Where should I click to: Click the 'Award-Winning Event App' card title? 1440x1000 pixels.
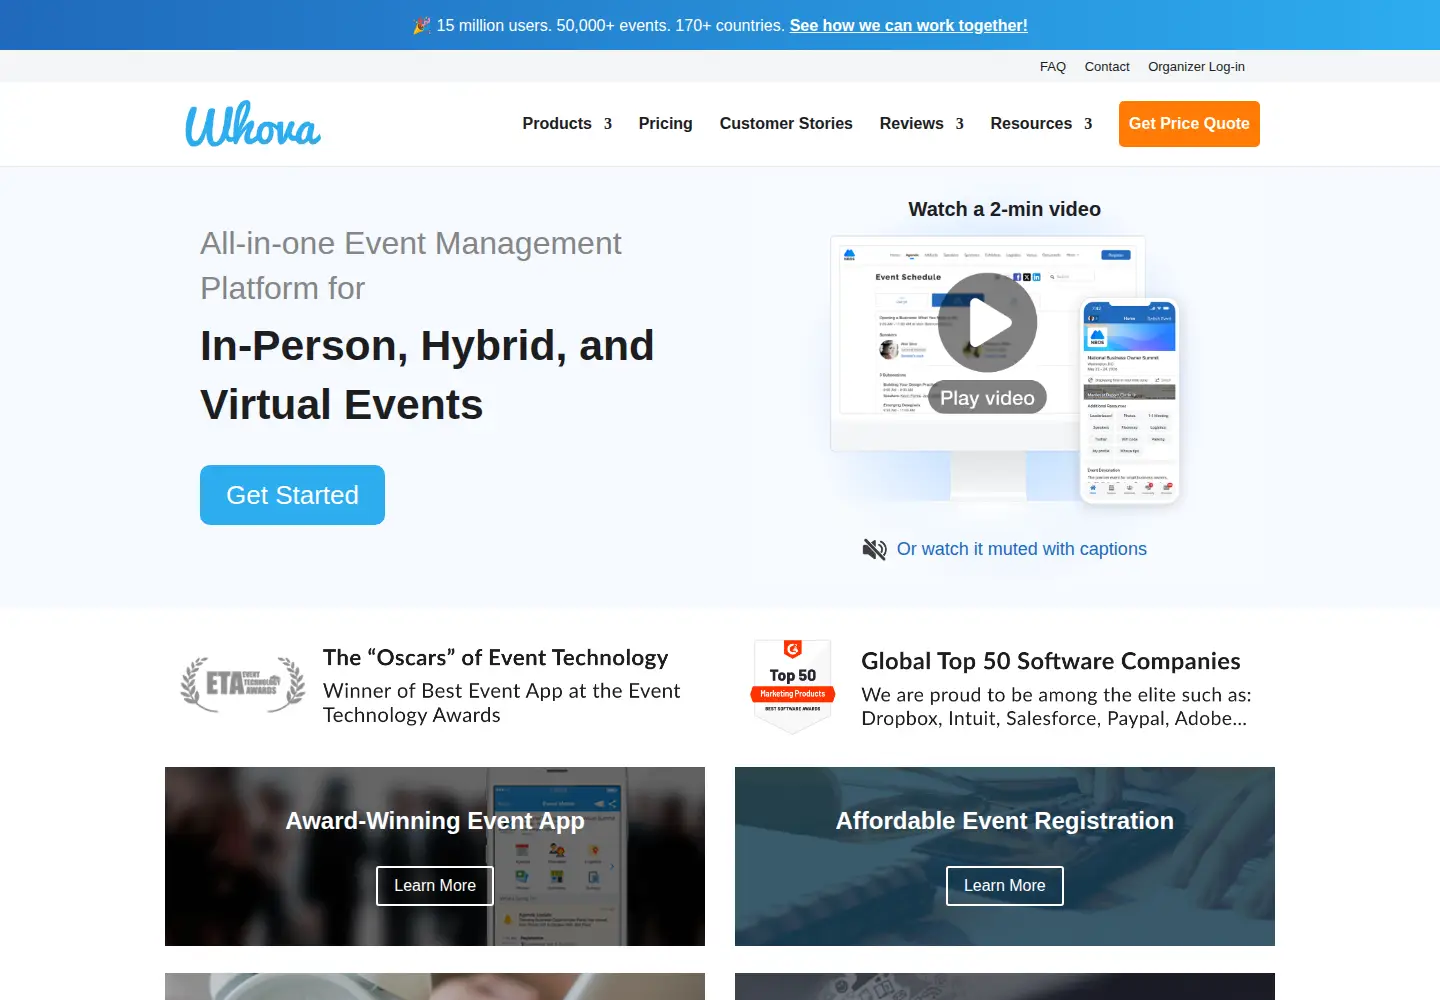point(435,821)
